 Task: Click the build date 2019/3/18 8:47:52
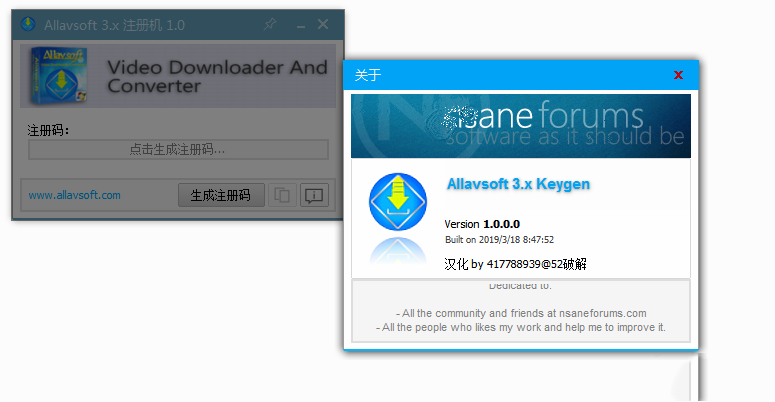click(x=517, y=240)
